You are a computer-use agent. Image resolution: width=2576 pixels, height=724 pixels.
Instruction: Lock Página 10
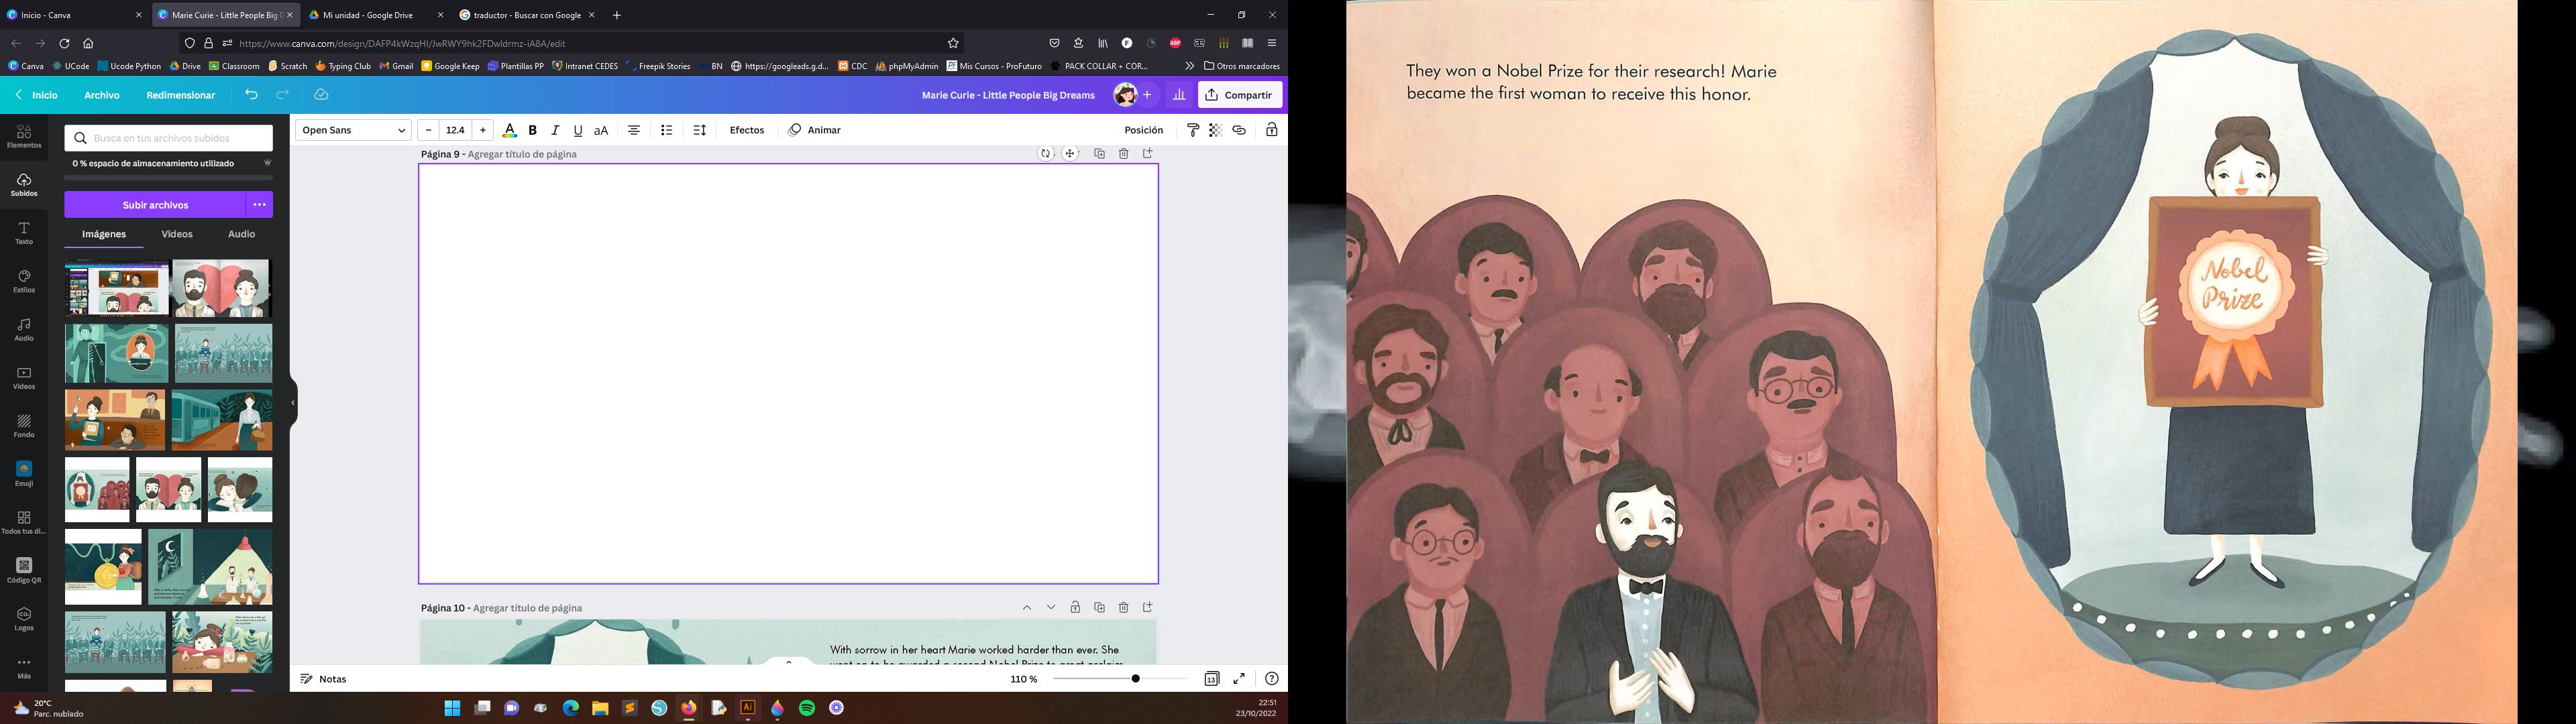tap(1075, 607)
